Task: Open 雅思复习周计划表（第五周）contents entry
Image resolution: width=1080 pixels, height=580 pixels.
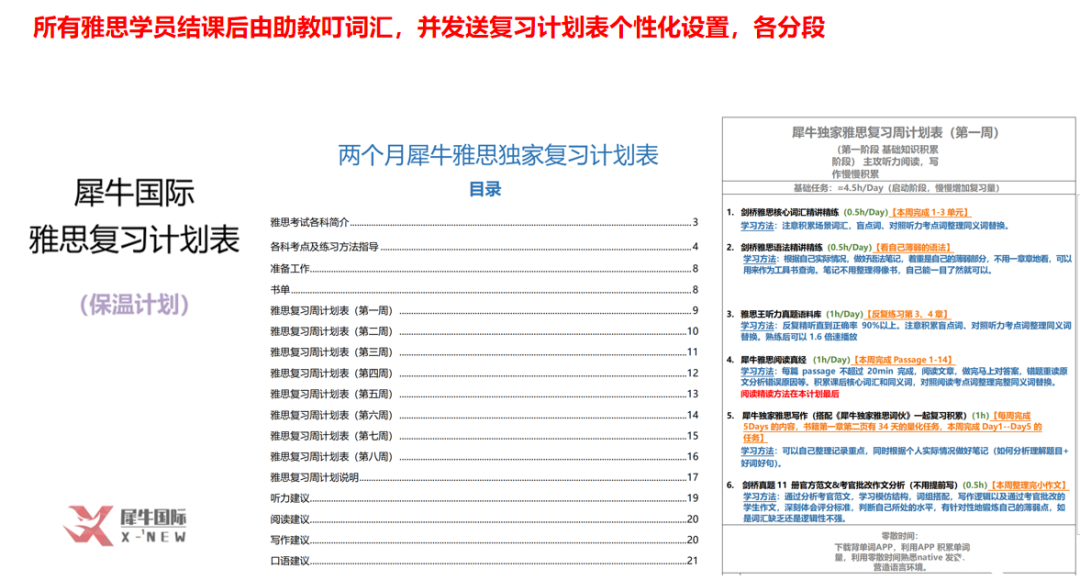Action: pos(484,394)
